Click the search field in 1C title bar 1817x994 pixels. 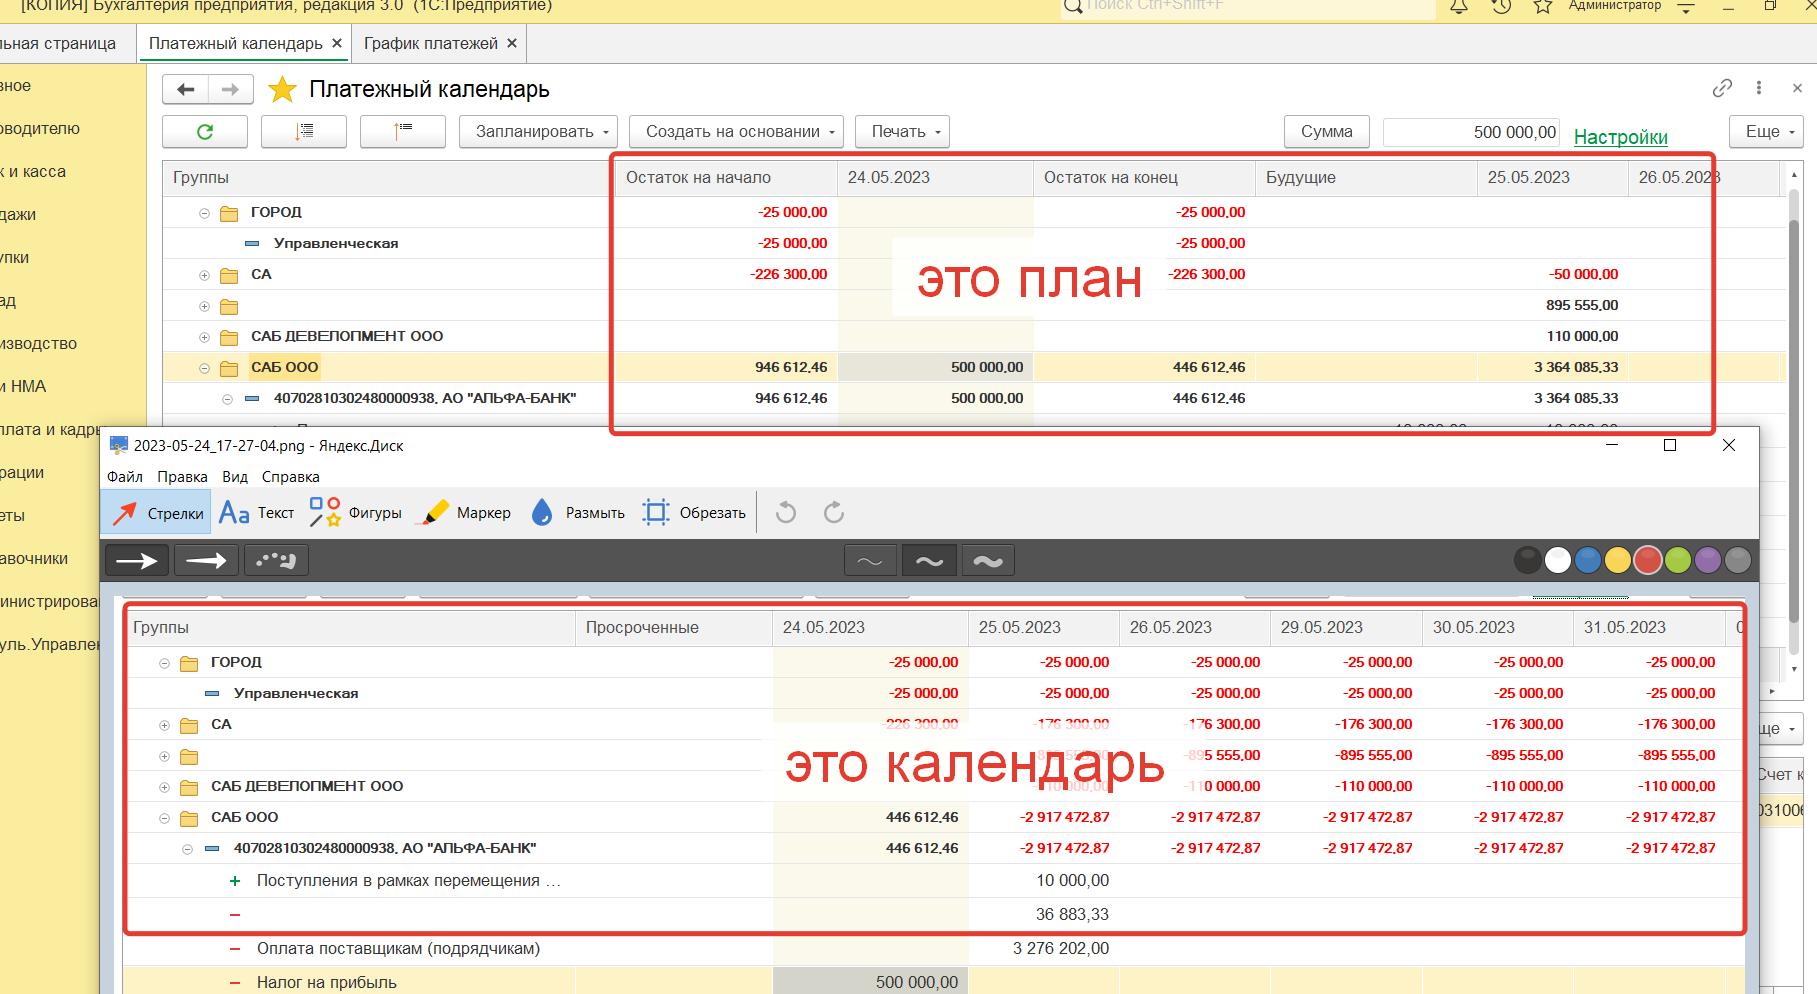tap(1248, 7)
